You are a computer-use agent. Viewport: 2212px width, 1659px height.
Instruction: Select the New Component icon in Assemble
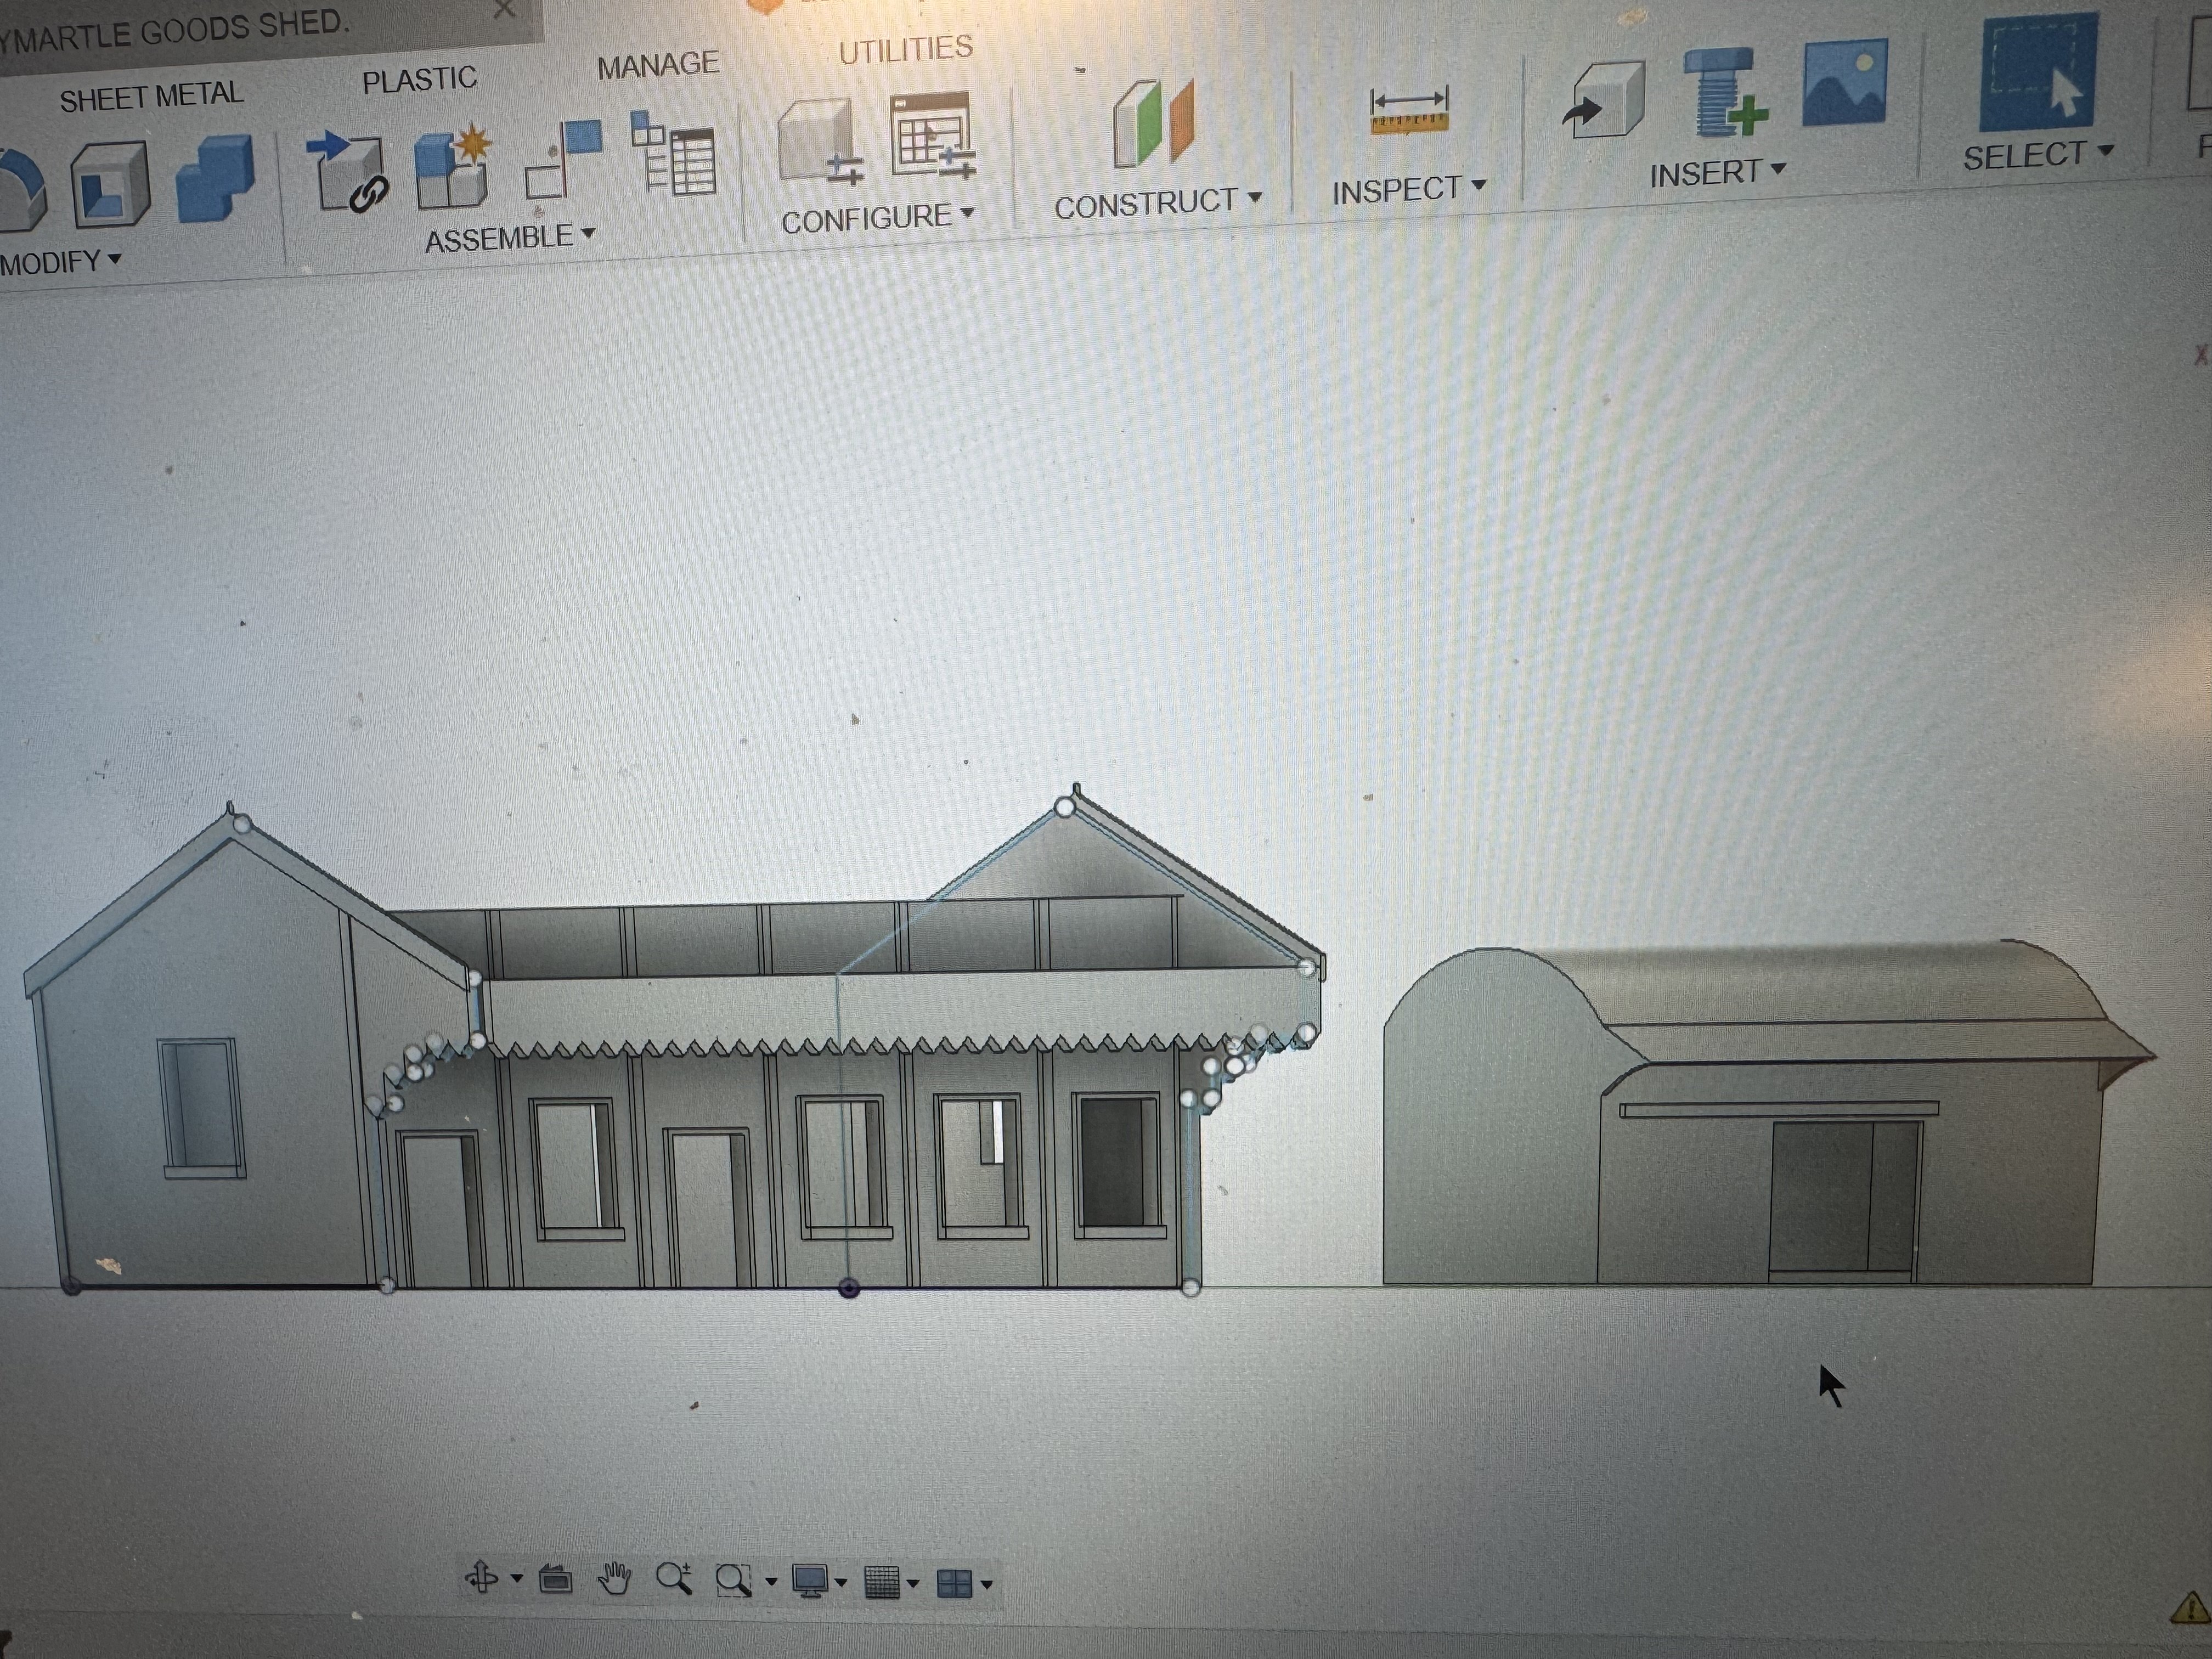coord(453,167)
